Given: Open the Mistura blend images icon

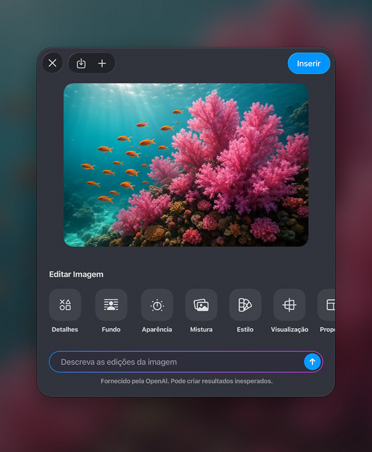Looking at the screenshot, I should (x=201, y=305).
